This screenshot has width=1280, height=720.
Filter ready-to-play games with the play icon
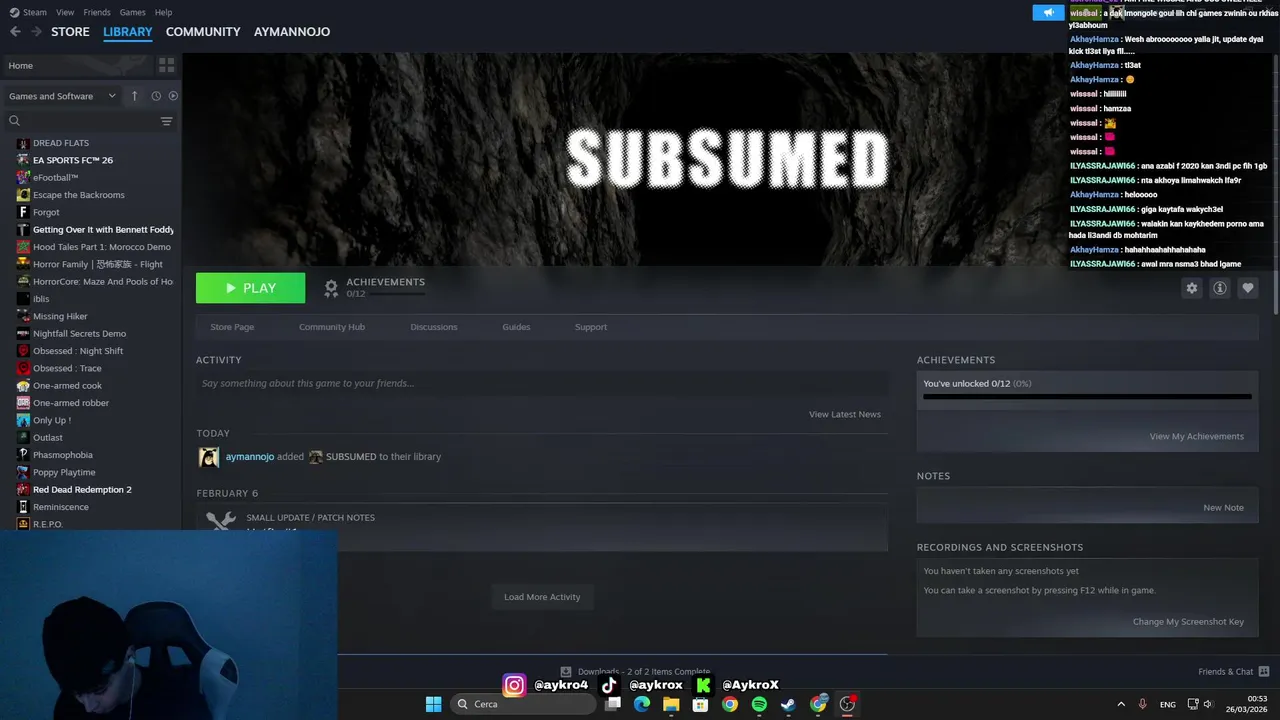click(x=173, y=96)
